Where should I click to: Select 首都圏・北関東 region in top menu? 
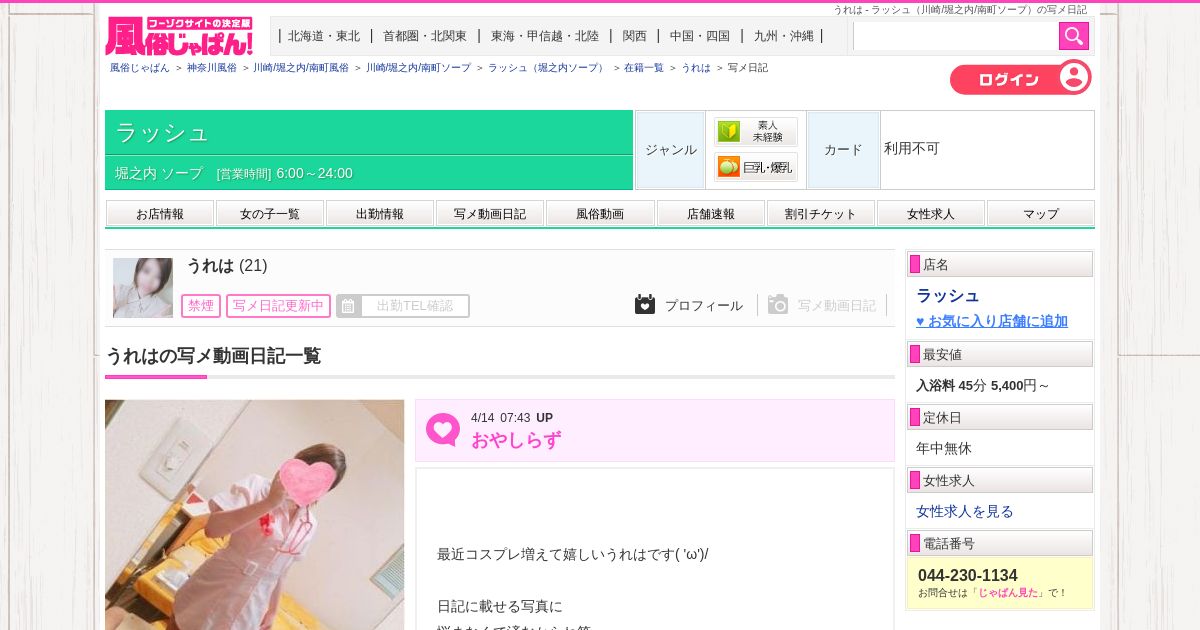pyautogui.click(x=424, y=36)
